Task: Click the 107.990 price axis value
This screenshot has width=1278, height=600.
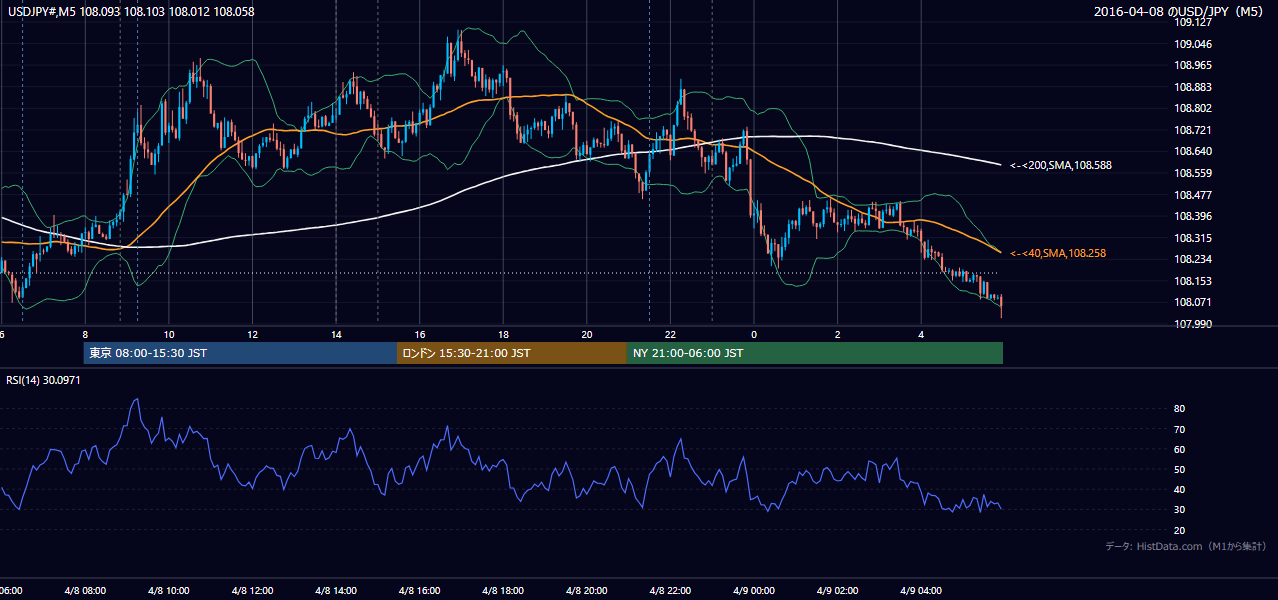Action: (1194, 324)
